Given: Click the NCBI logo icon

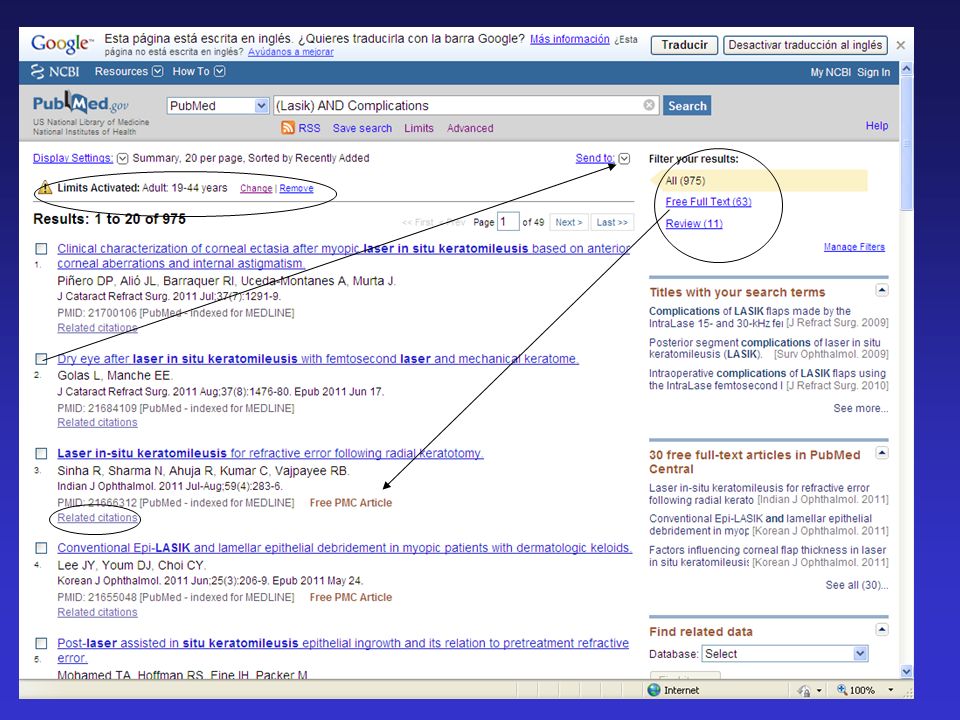Looking at the screenshot, I should pos(38,72).
